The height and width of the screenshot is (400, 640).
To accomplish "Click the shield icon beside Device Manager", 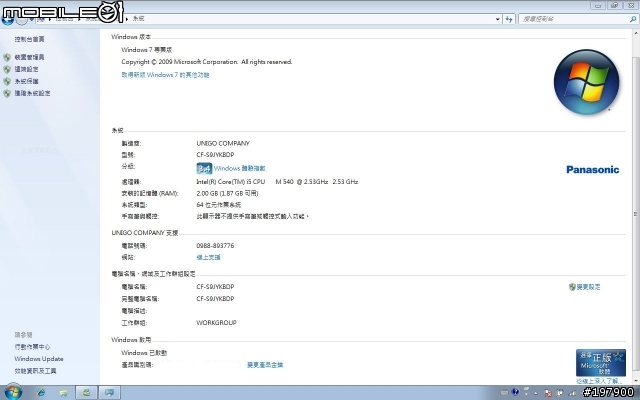I will coord(7,57).
